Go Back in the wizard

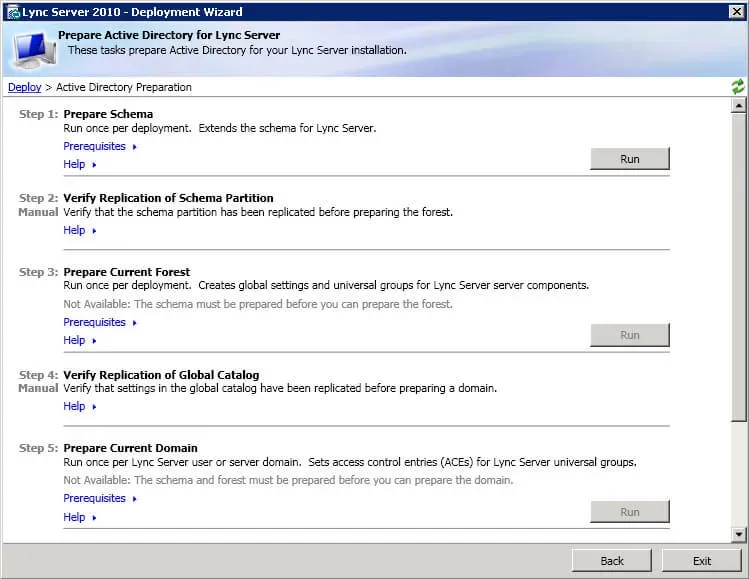click(x=612, y=561)
